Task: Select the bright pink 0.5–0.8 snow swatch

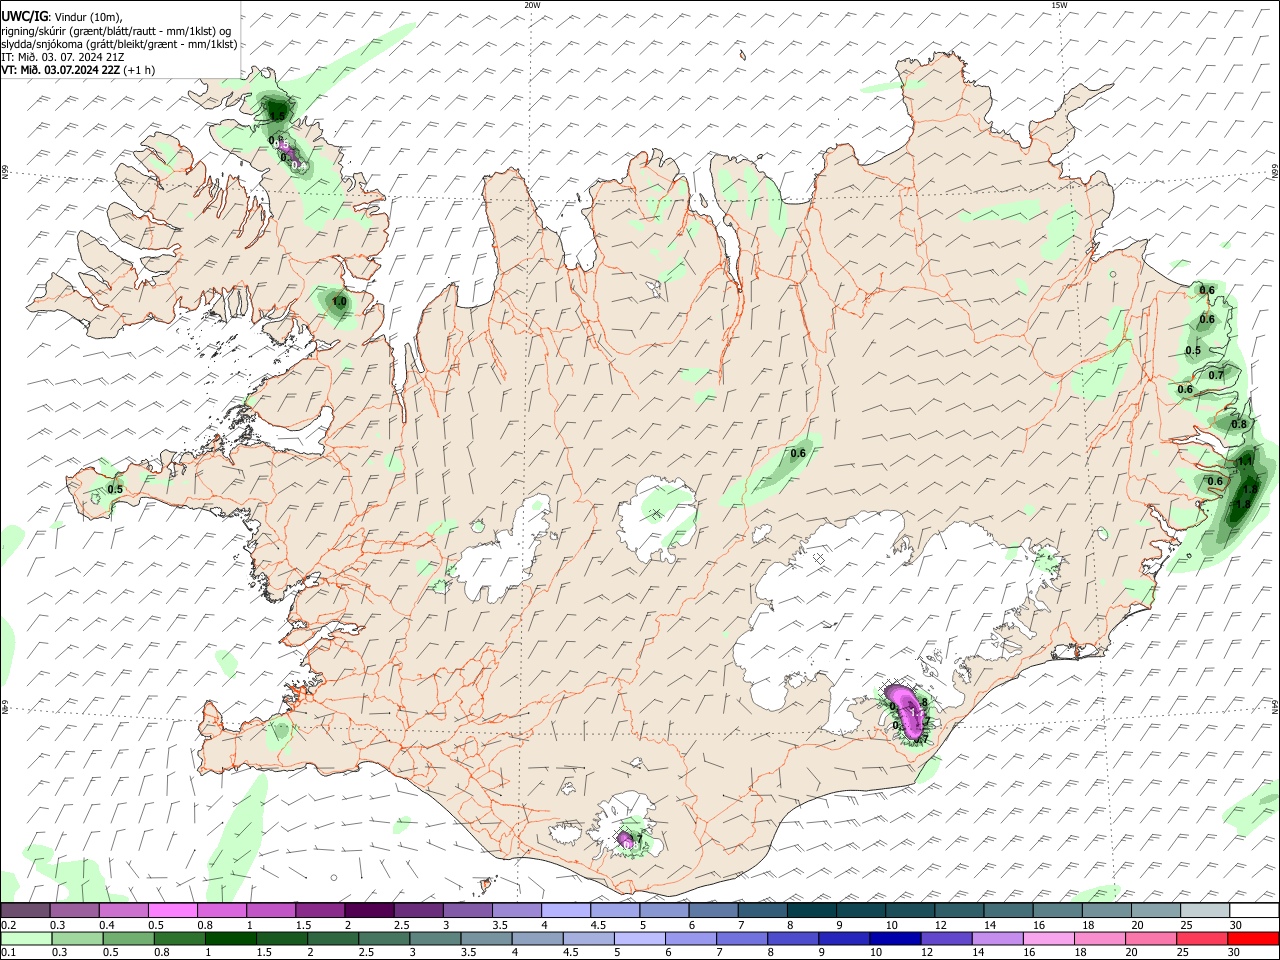Action: [172, 910]
